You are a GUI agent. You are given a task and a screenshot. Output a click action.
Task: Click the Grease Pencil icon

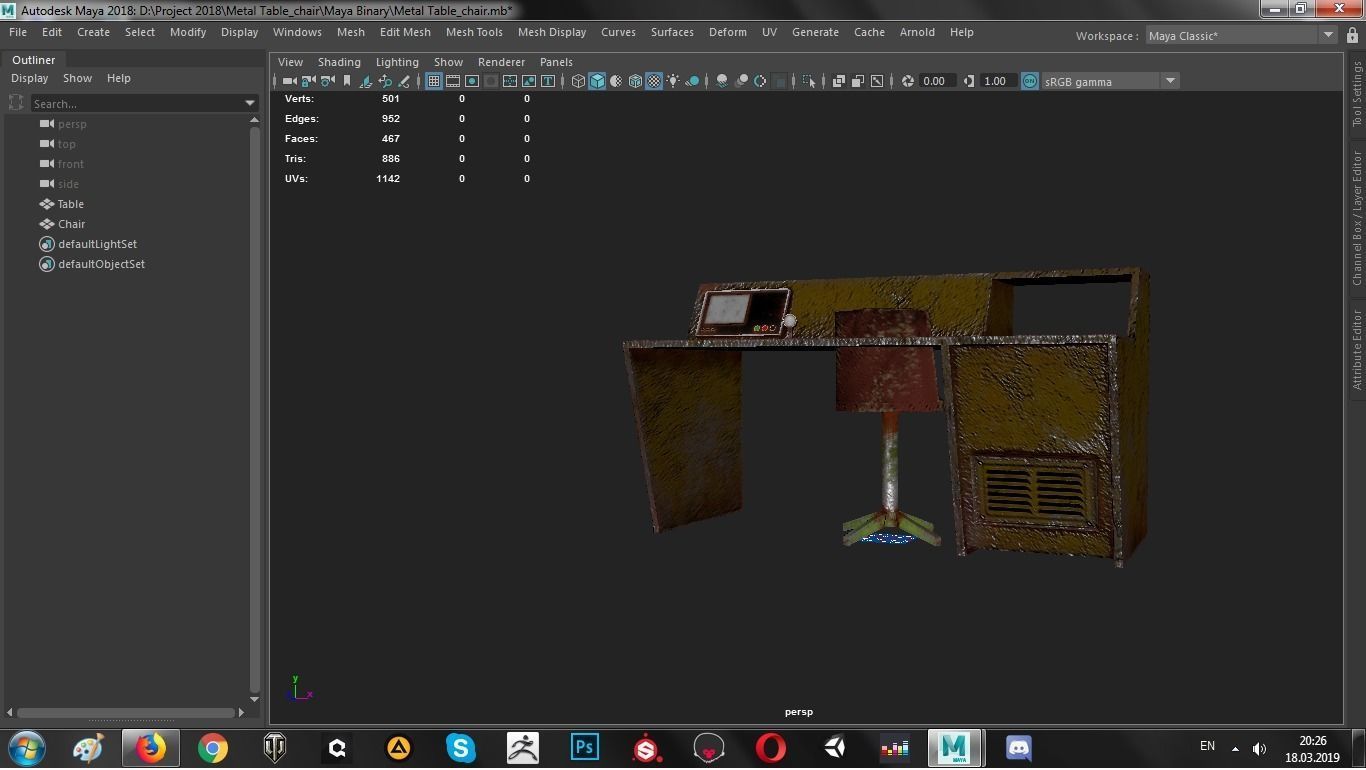(404, 81)
